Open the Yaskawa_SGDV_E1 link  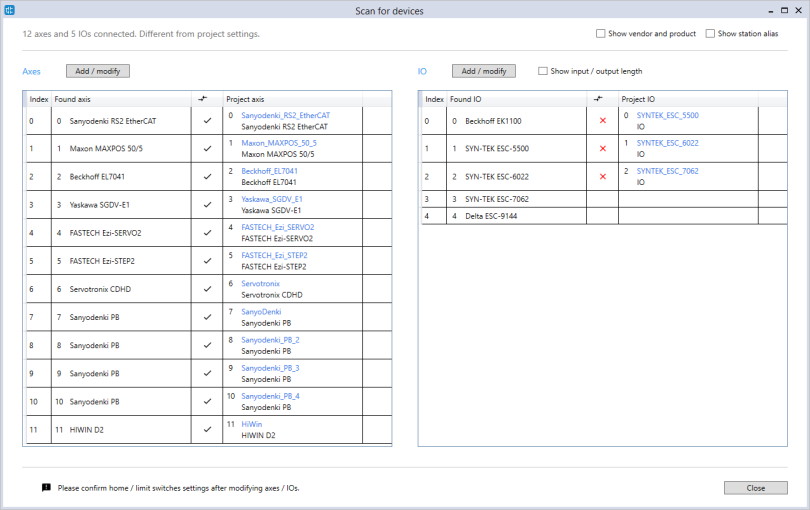pos(272,199)
